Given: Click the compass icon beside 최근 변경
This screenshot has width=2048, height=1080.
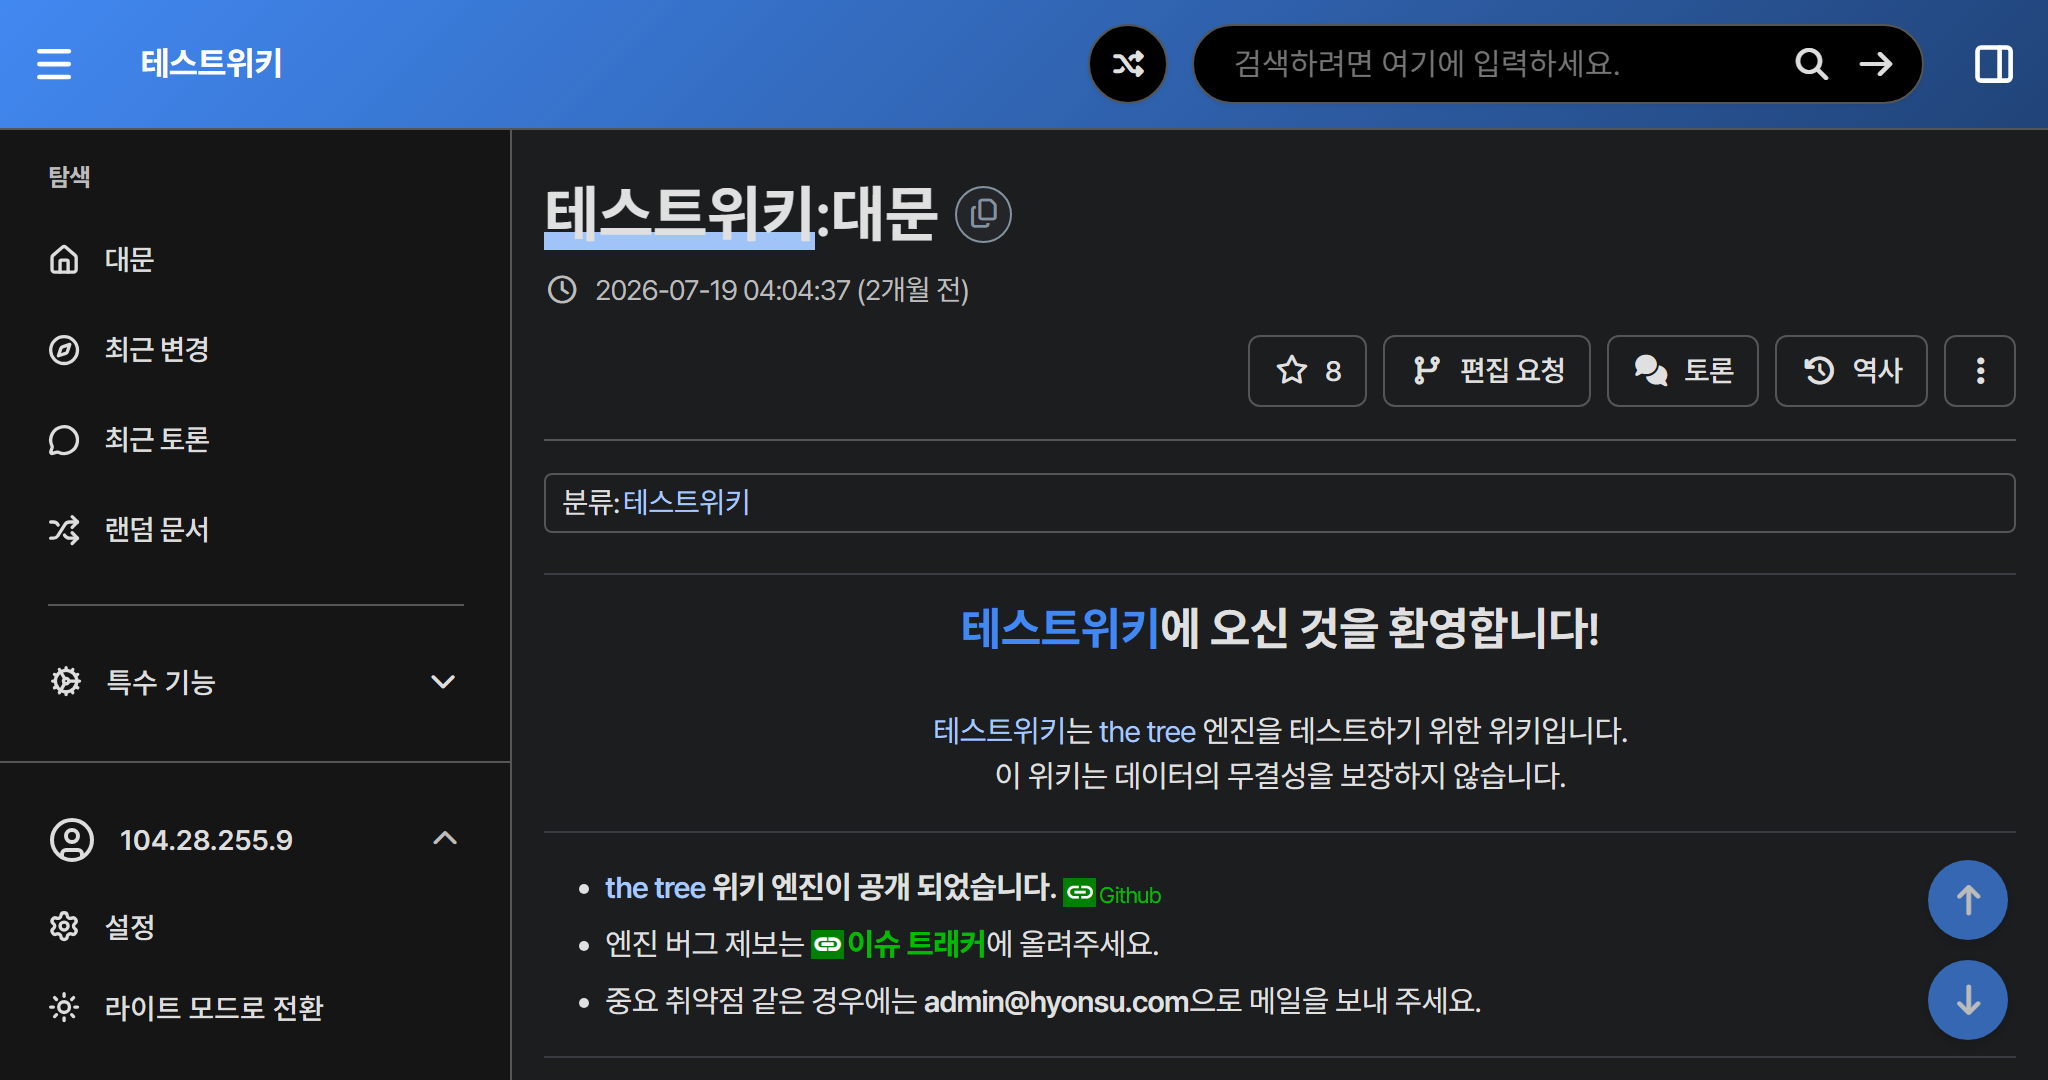Looking at the screenshot, I should click(x=64, y=350).
